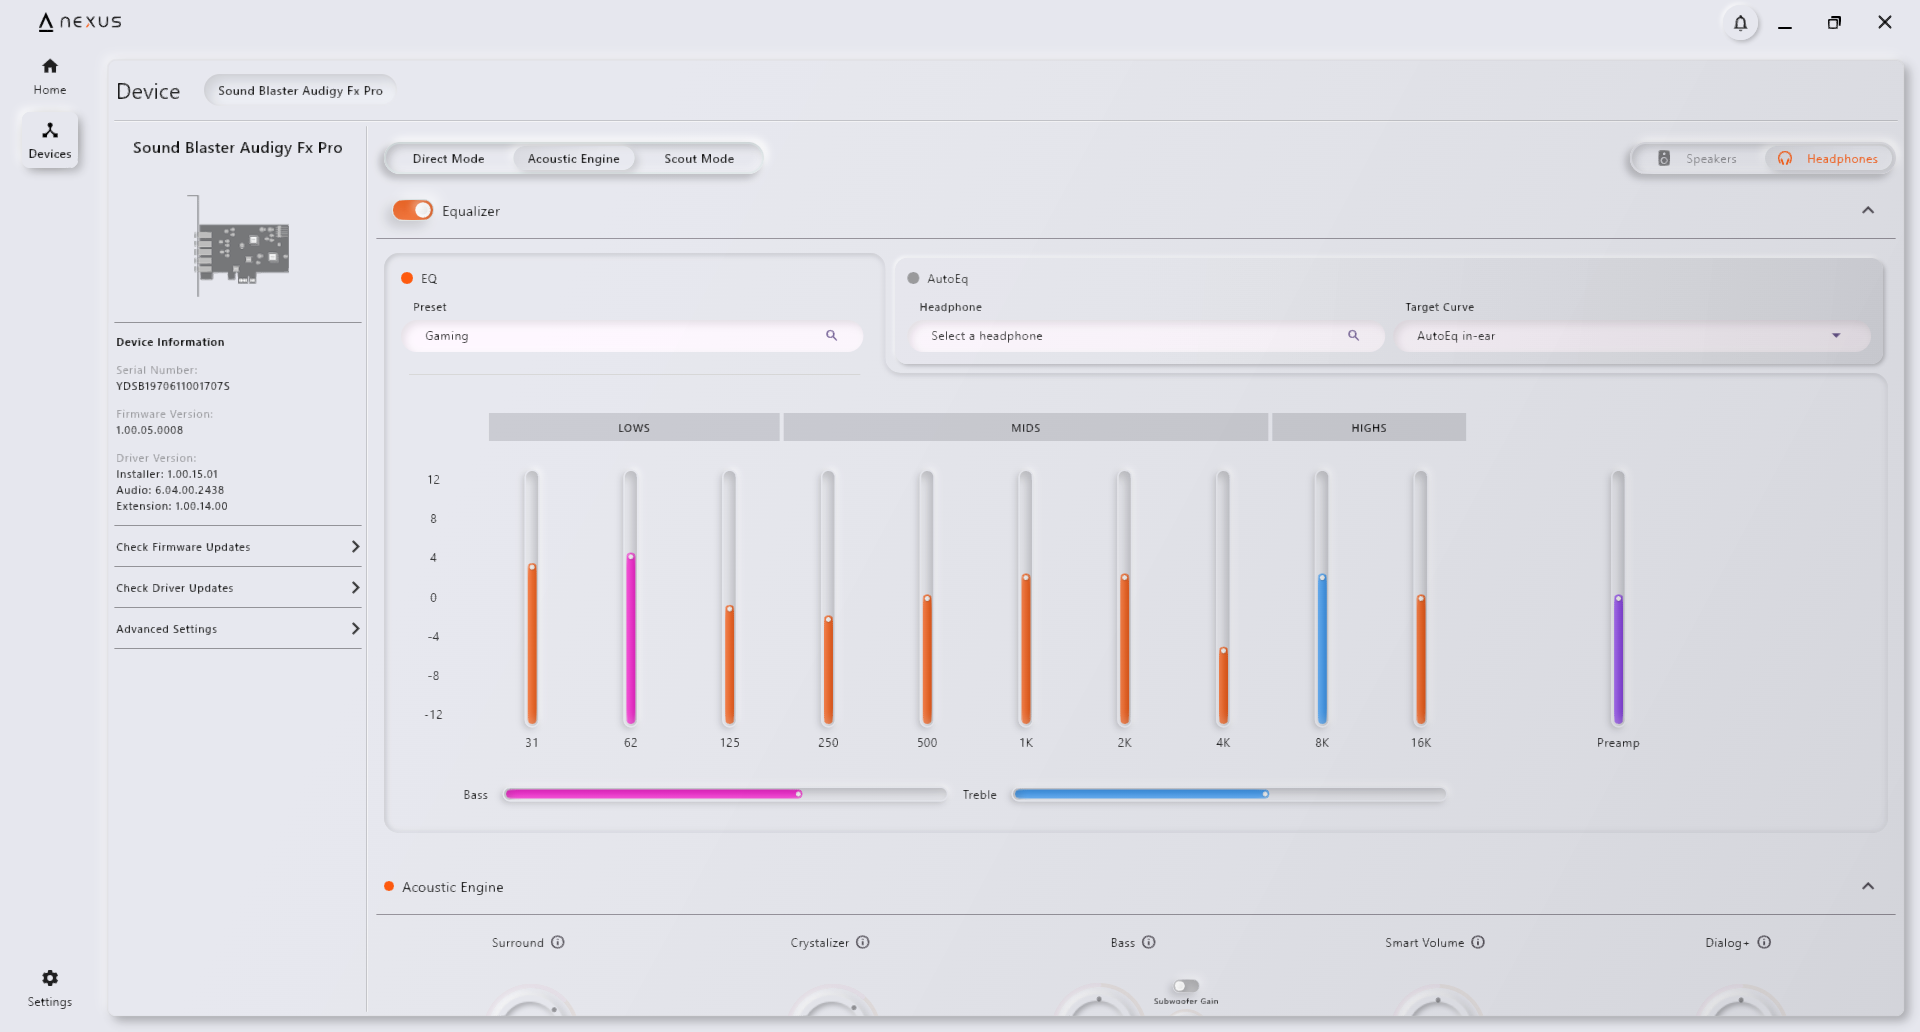Search EQ presets with magnifier icon
This screenshot has width=1920, height=1032.
coord(831,336)
